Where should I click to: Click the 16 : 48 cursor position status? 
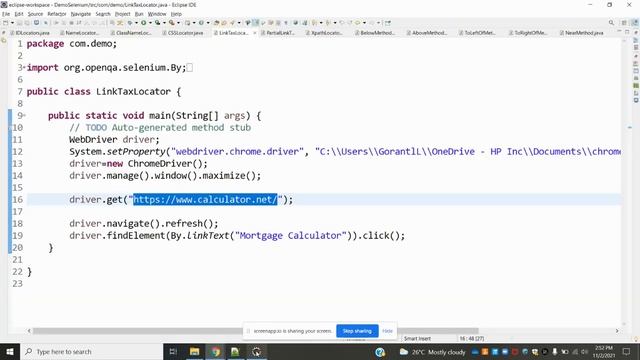[472, 338]
